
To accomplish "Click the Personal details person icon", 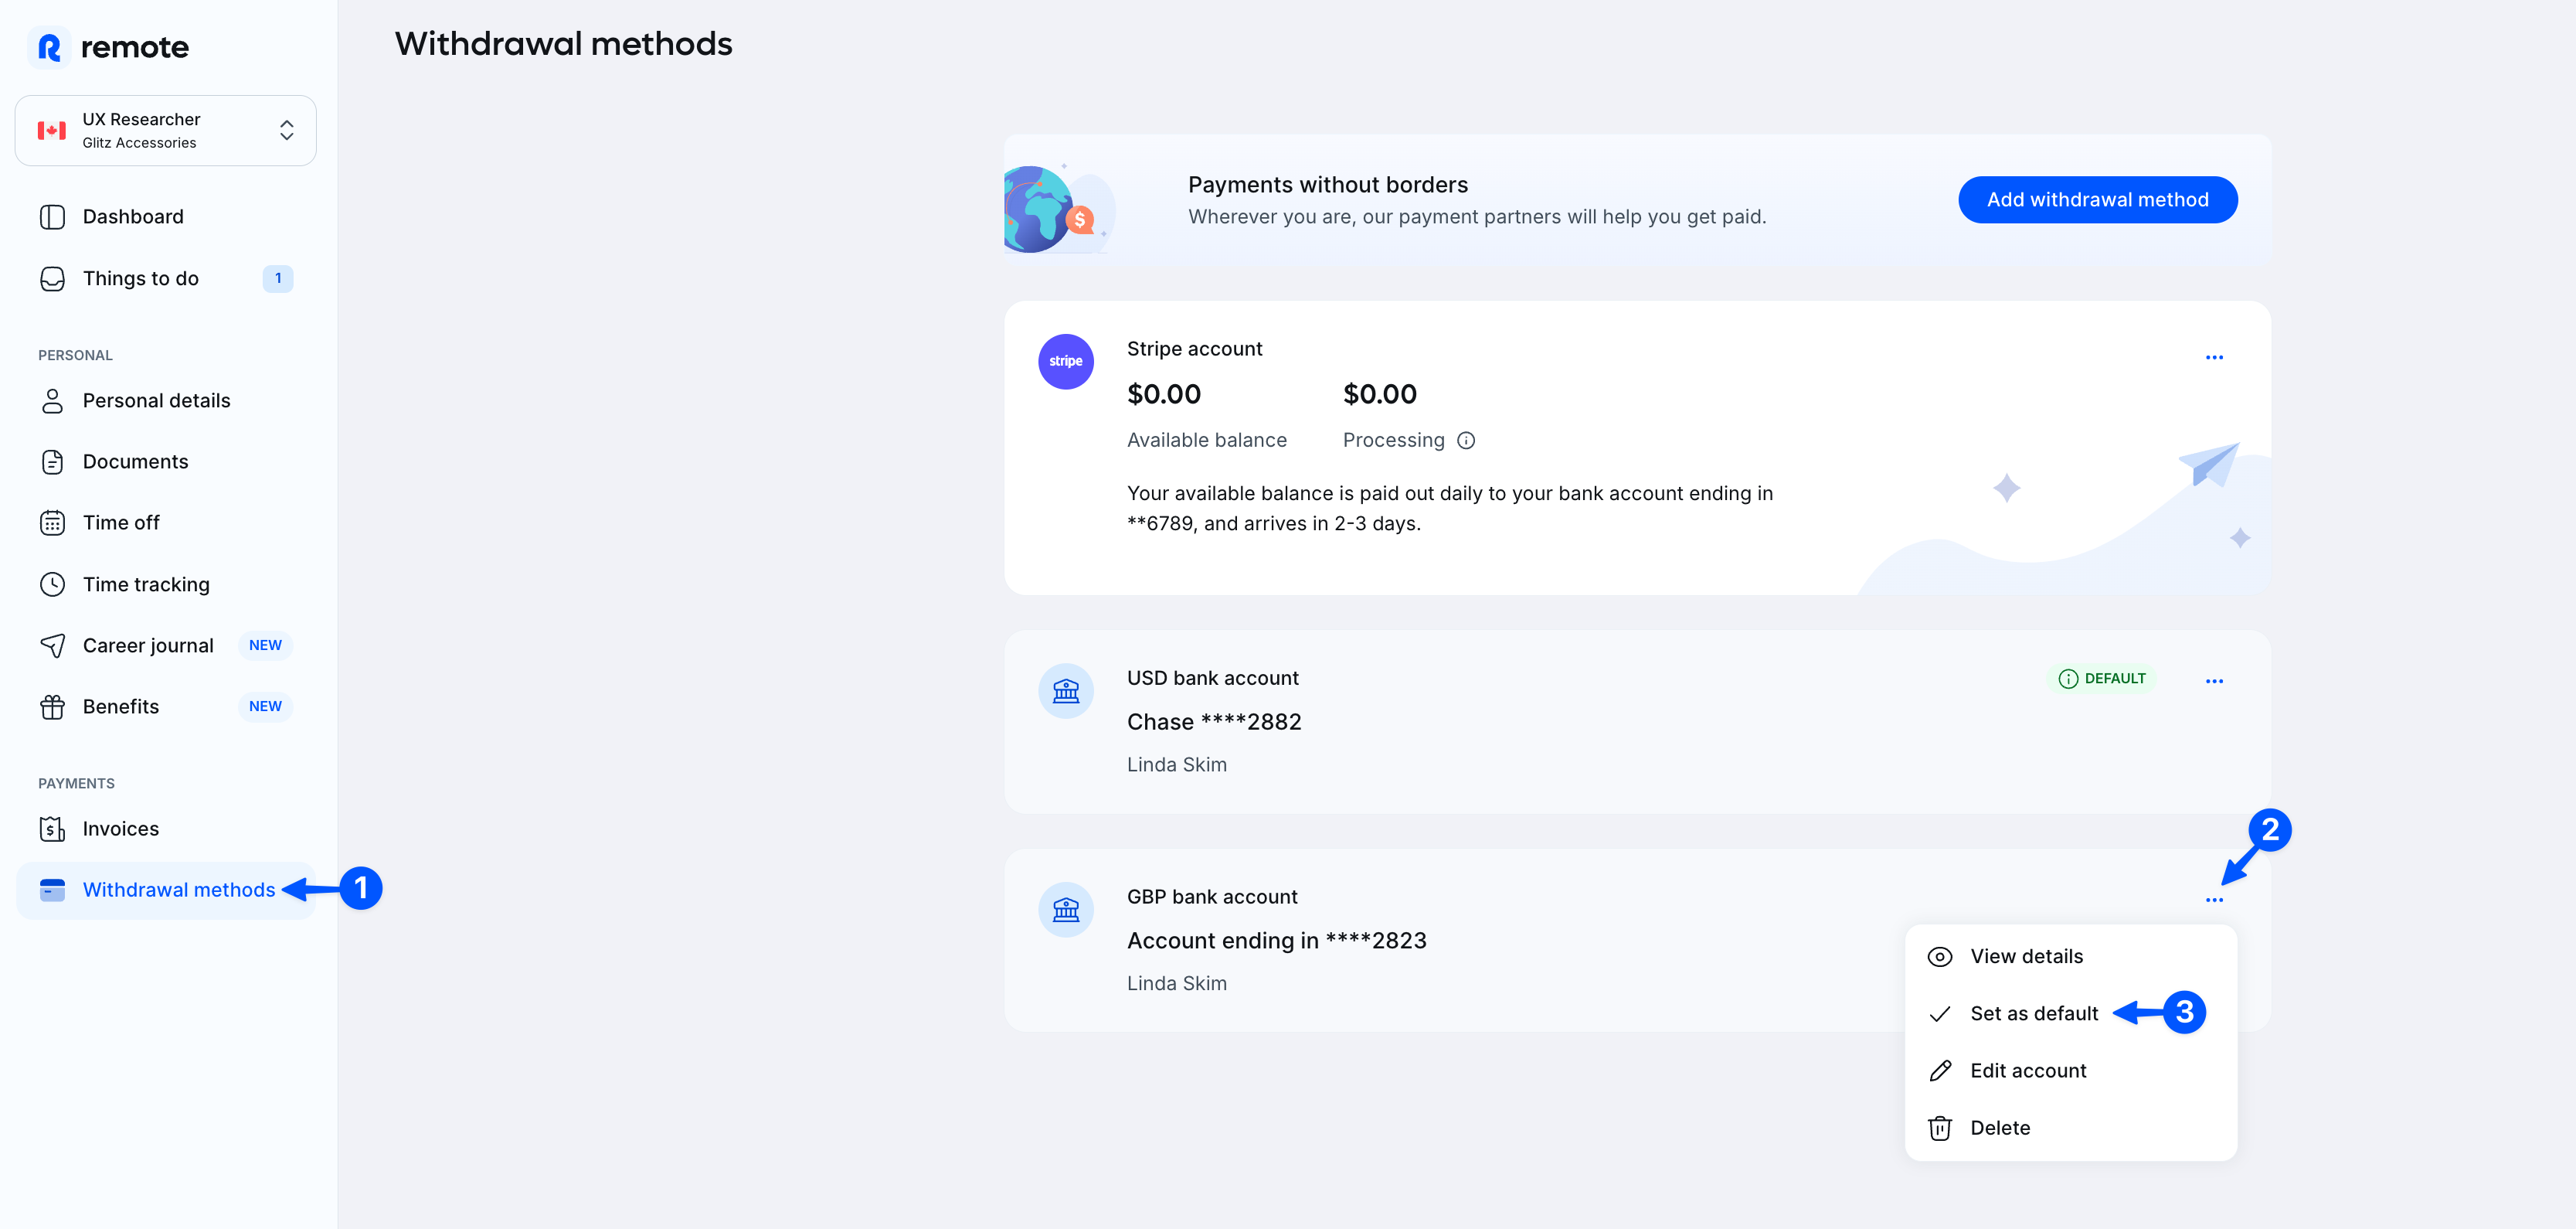I will (52, 400).
